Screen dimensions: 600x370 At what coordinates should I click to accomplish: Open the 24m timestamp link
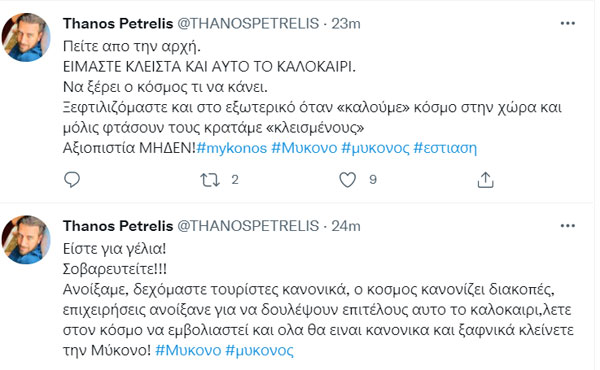click(x=346, y=226)
